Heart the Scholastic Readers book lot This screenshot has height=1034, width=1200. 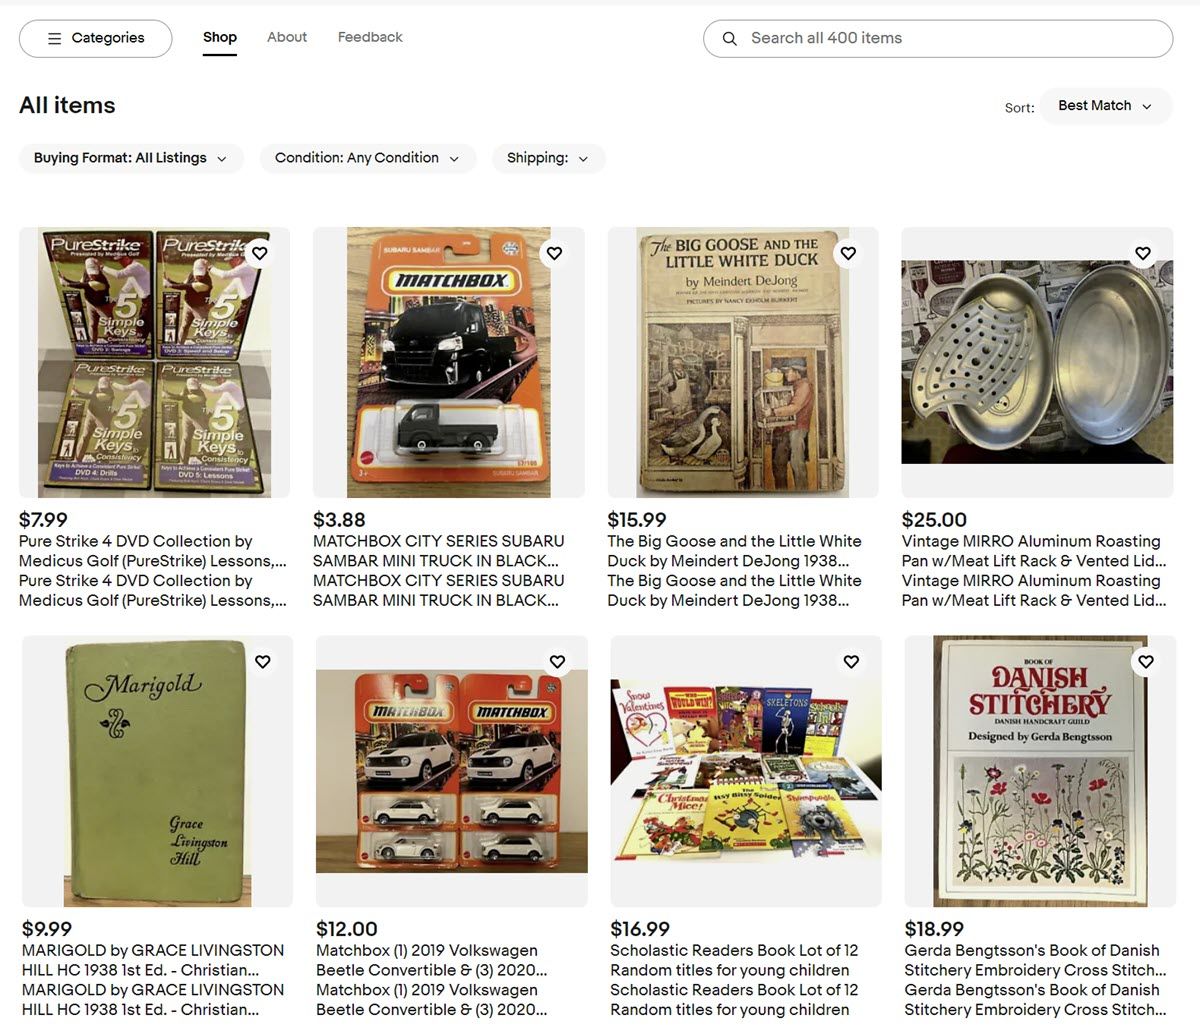(x=851, y=661)
